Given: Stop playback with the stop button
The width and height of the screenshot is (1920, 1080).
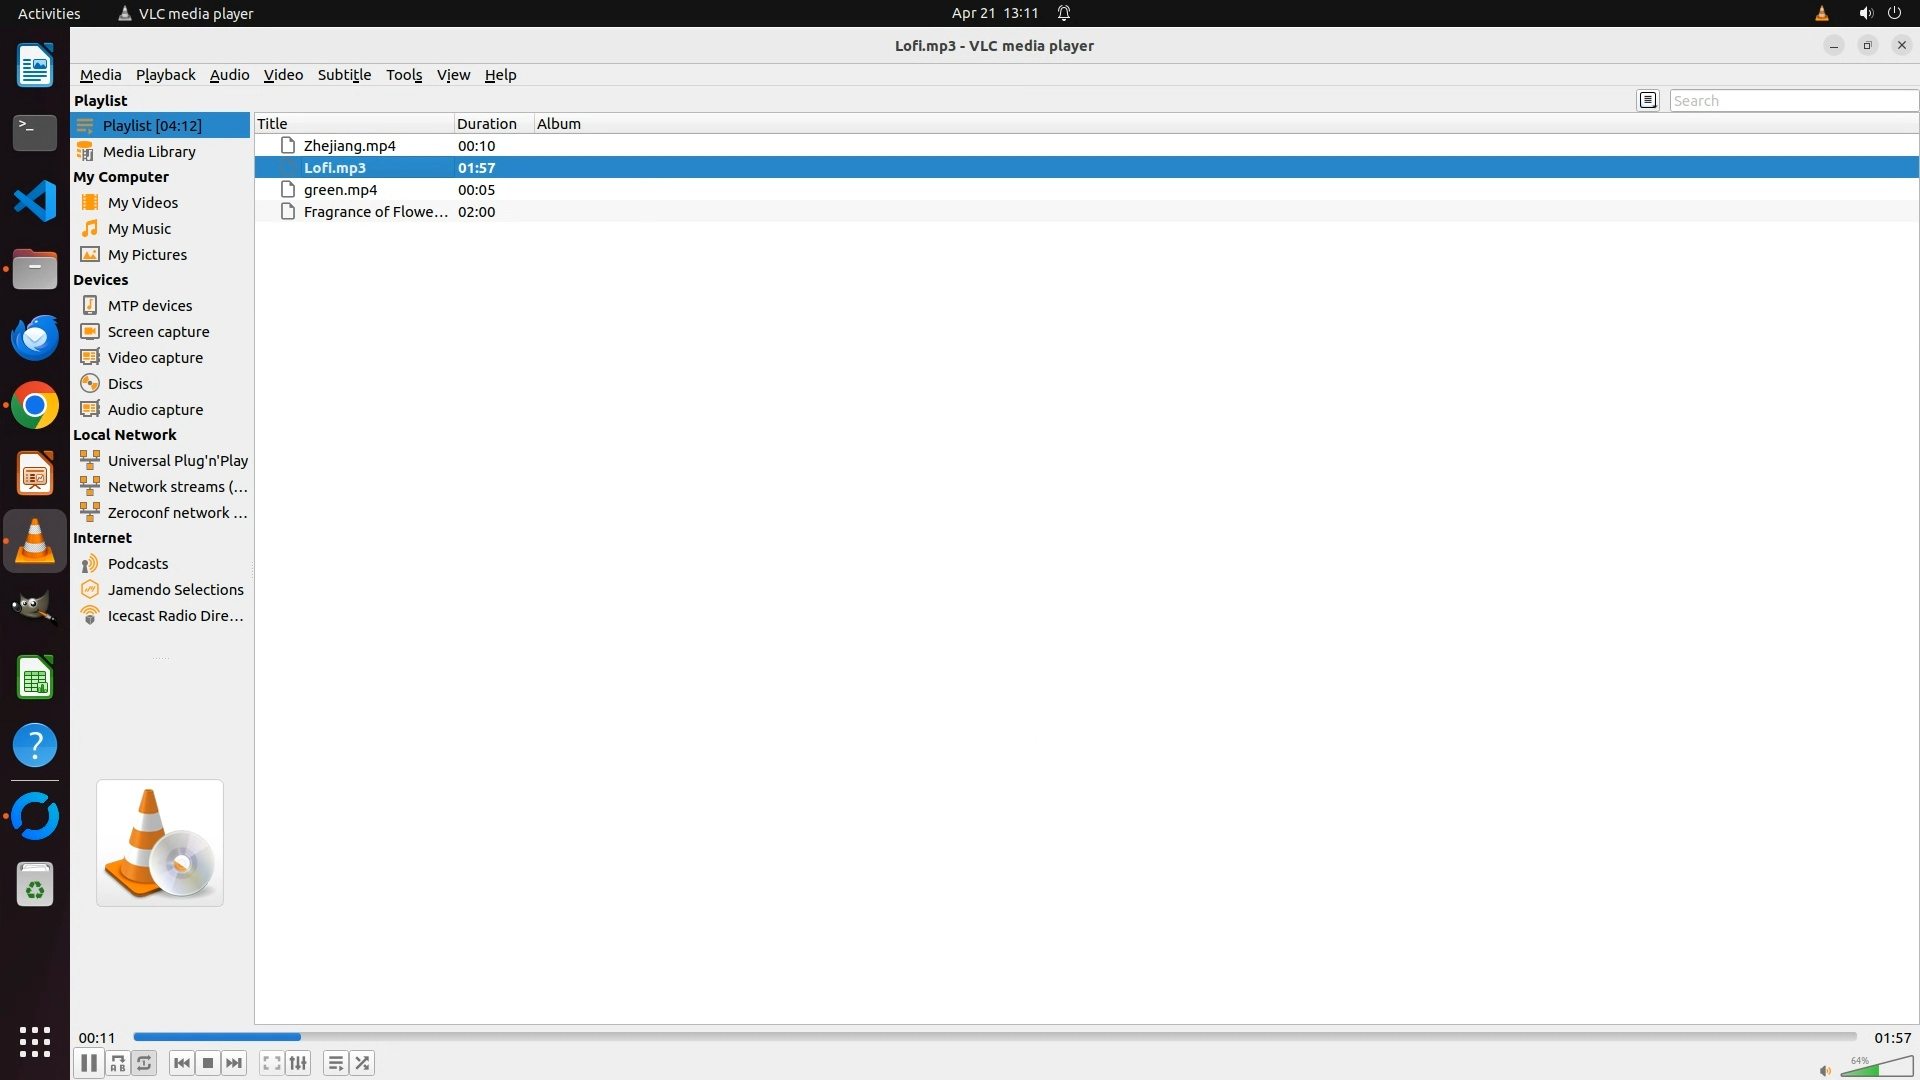Looking at the screenshot, I should pyautogui.click(x=208, y=1063).
